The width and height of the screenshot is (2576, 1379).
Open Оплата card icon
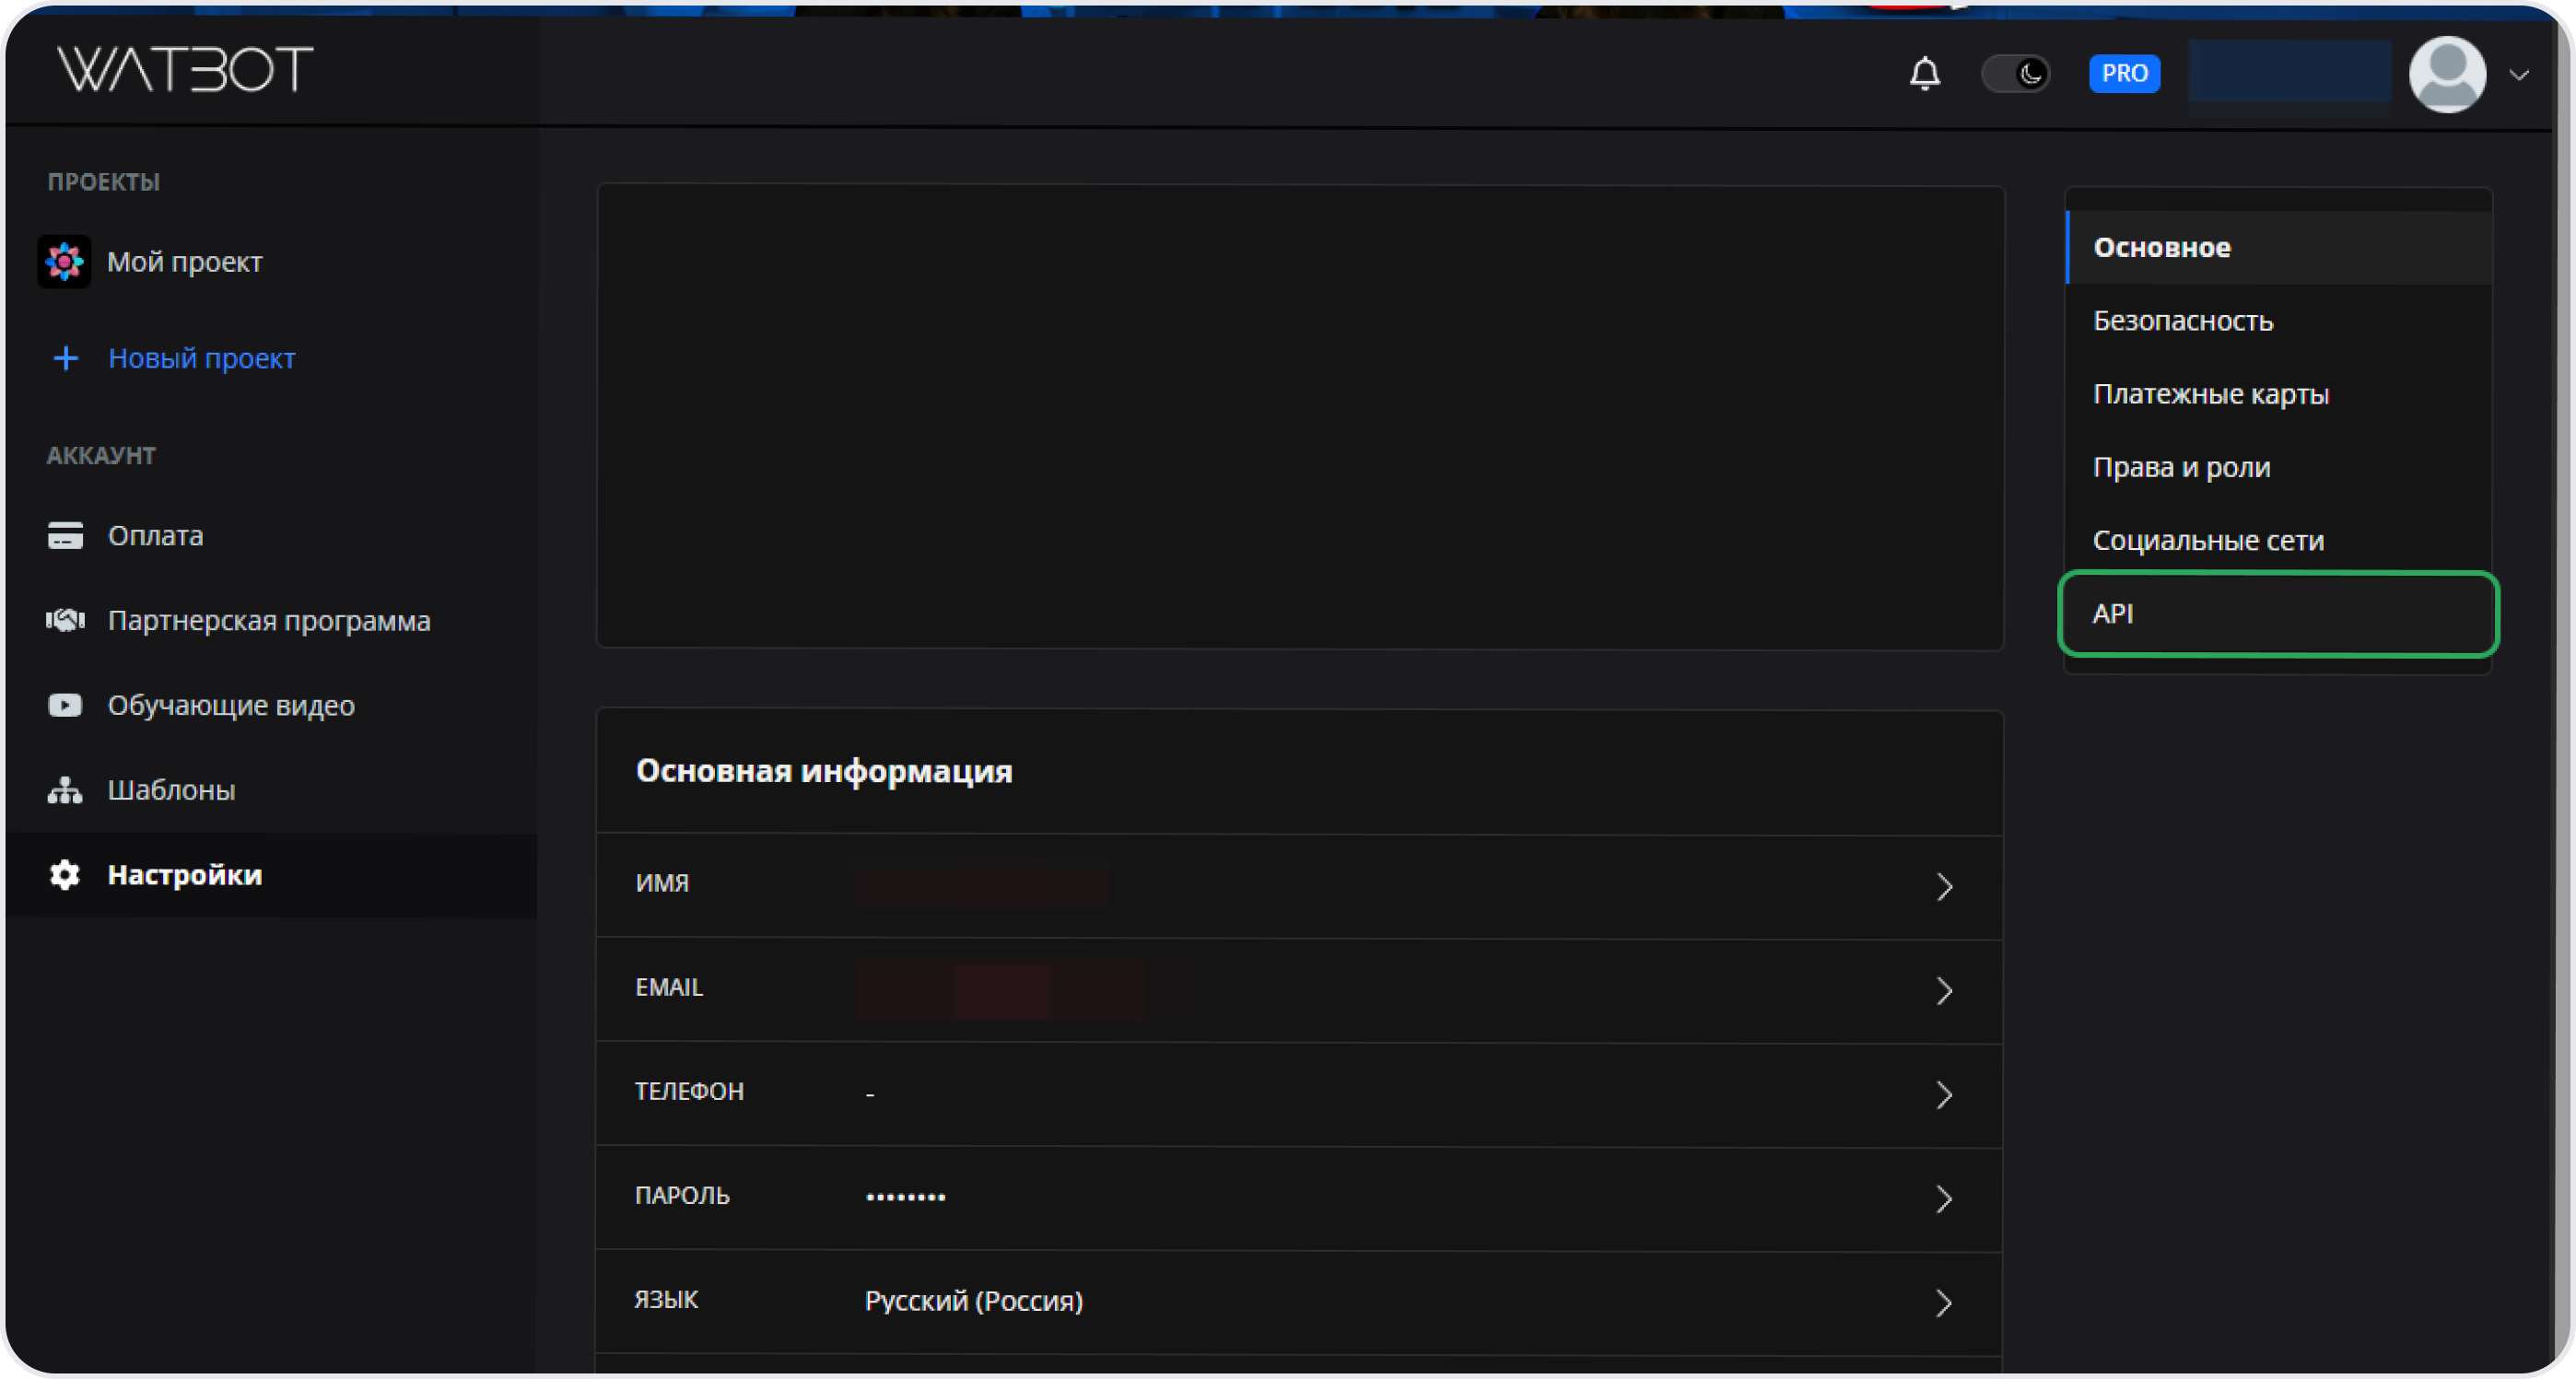pos(66,536)
